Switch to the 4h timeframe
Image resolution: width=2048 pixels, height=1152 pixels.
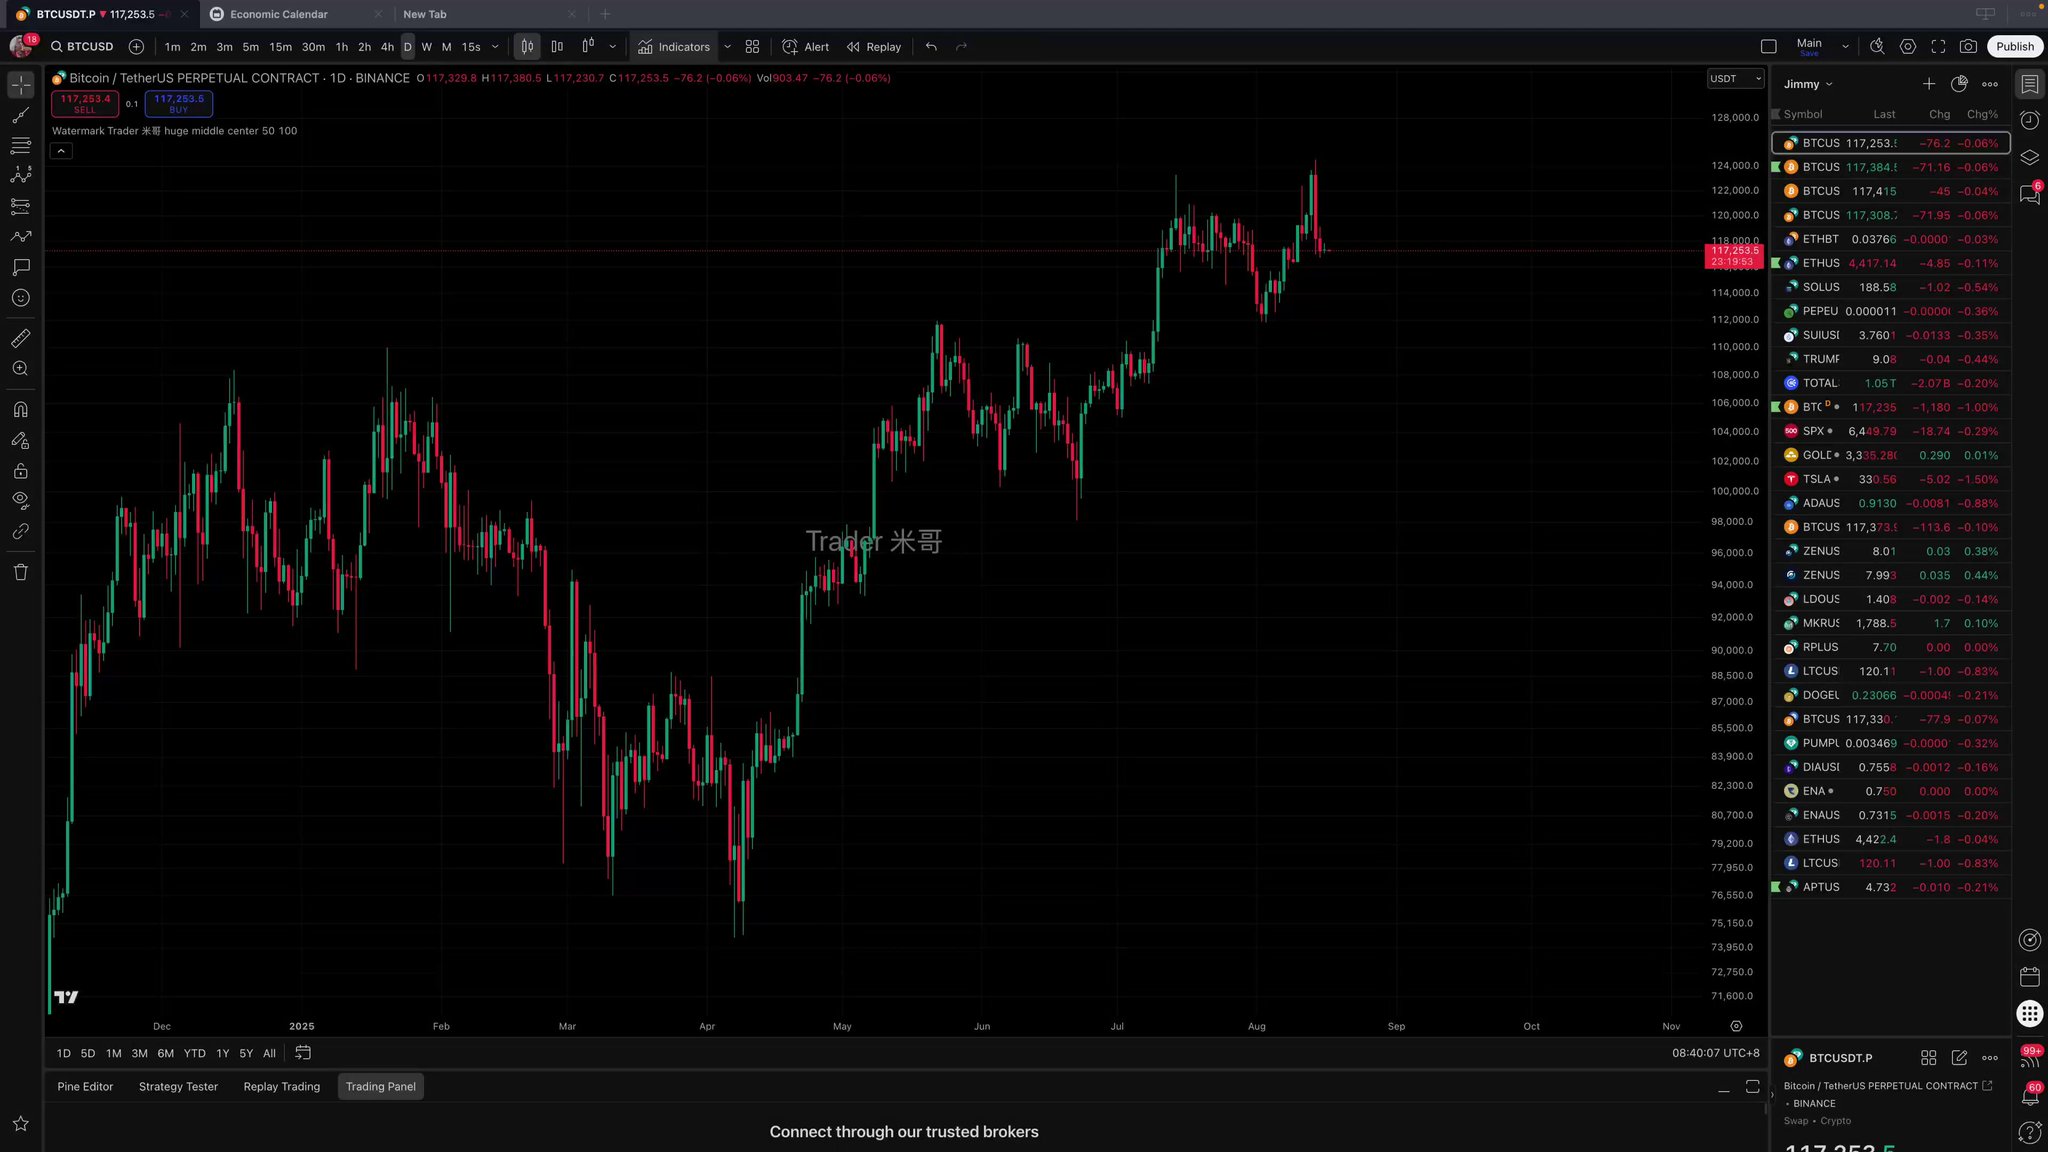tap(387, 47)
